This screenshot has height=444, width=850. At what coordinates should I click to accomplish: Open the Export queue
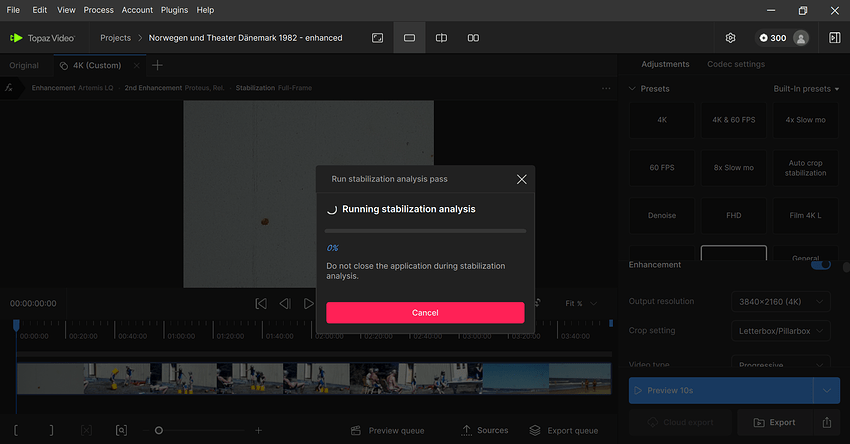click(564, 430)
